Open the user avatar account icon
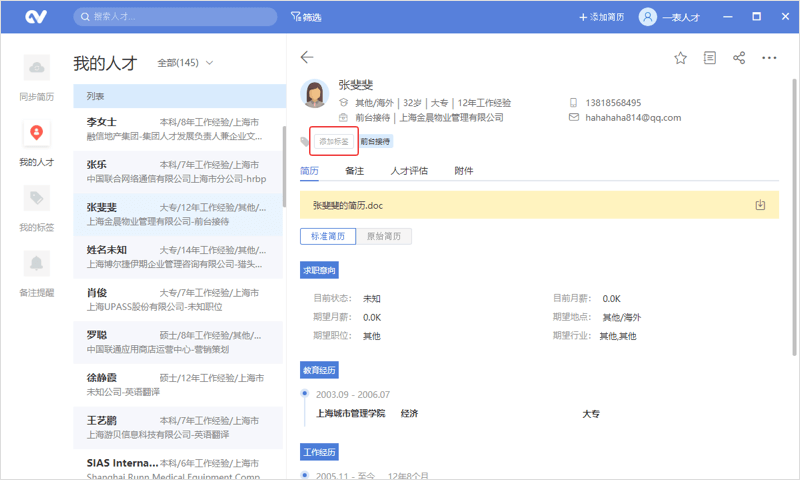The height and width of the screenshot is (480, 800). point(647,17)
